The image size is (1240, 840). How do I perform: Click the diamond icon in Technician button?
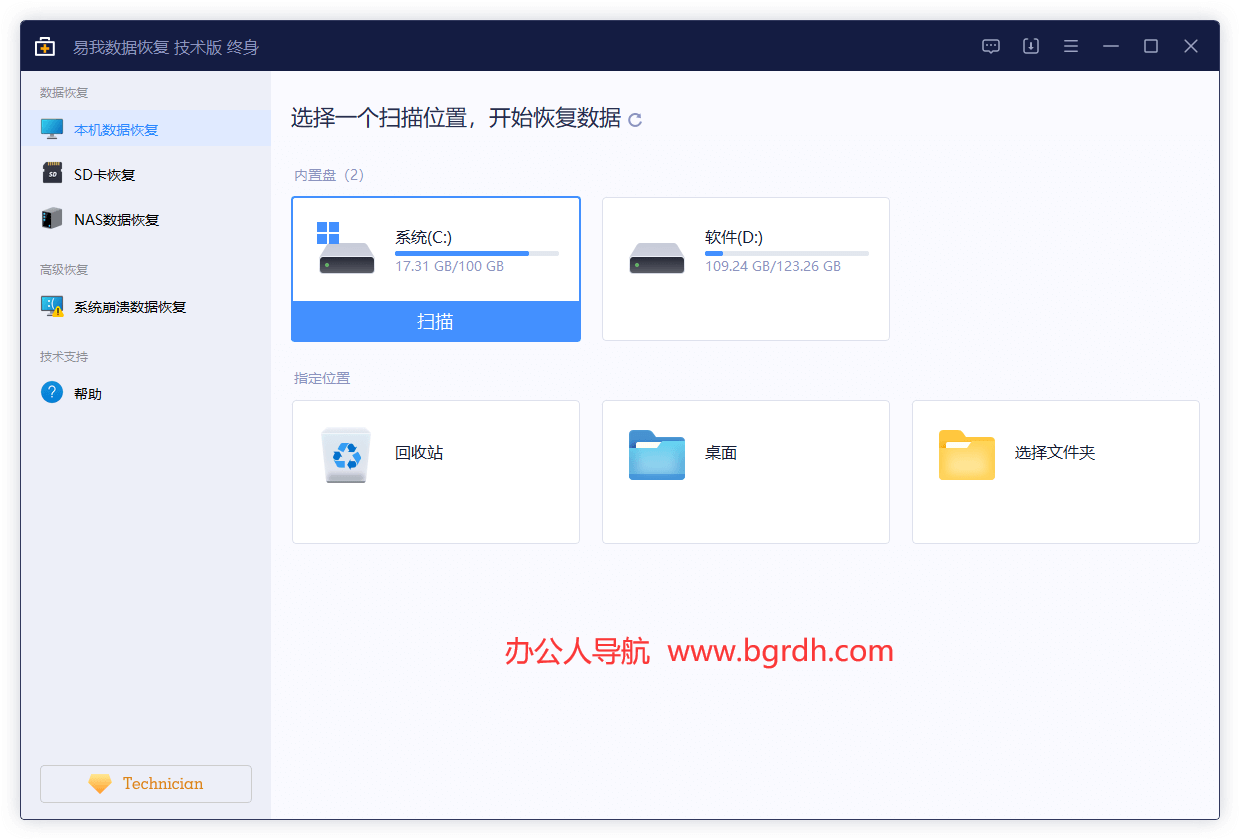tap(100, 784)
